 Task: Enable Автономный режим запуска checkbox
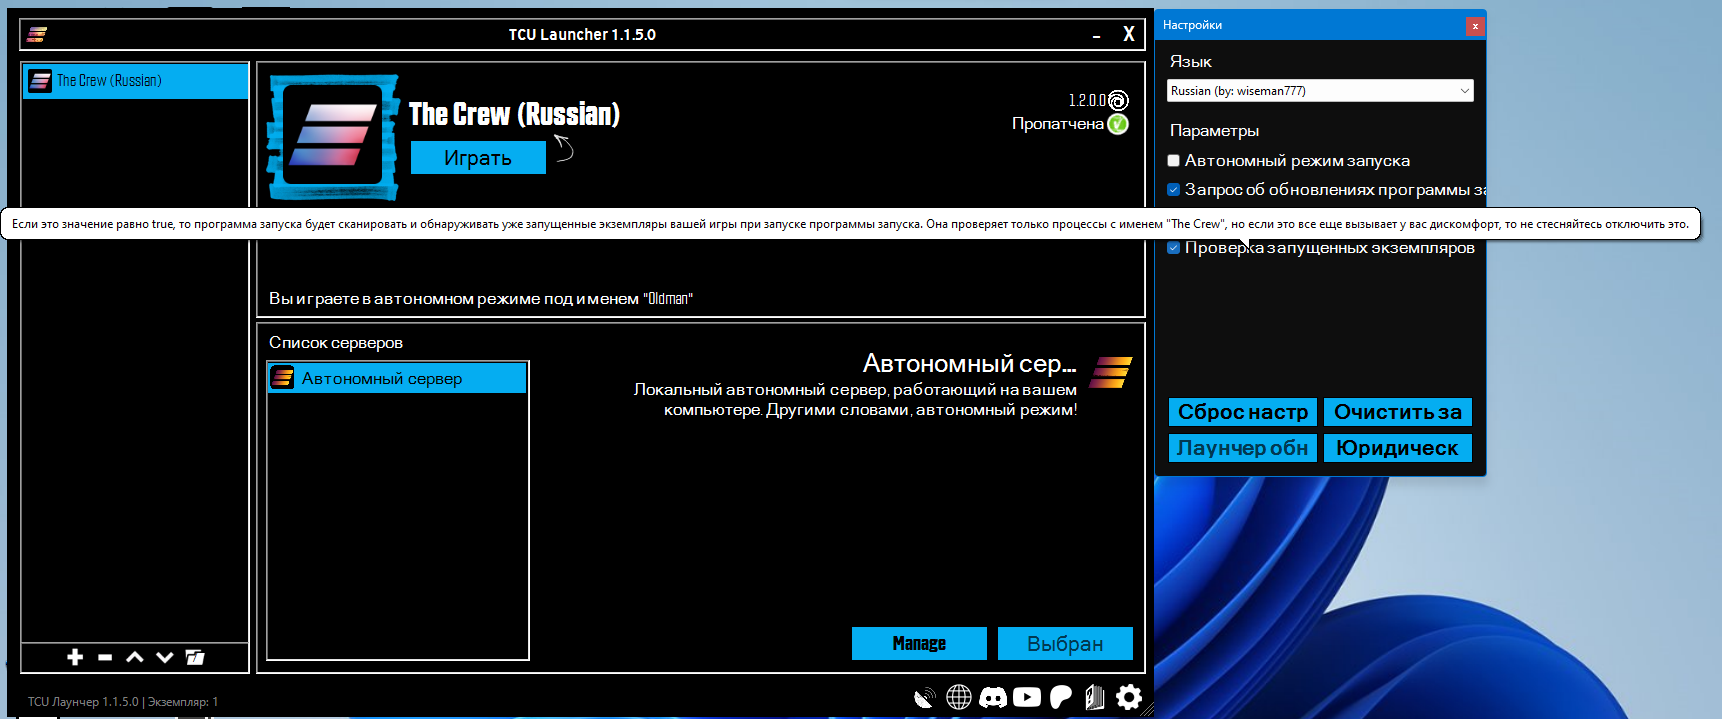1174,160
